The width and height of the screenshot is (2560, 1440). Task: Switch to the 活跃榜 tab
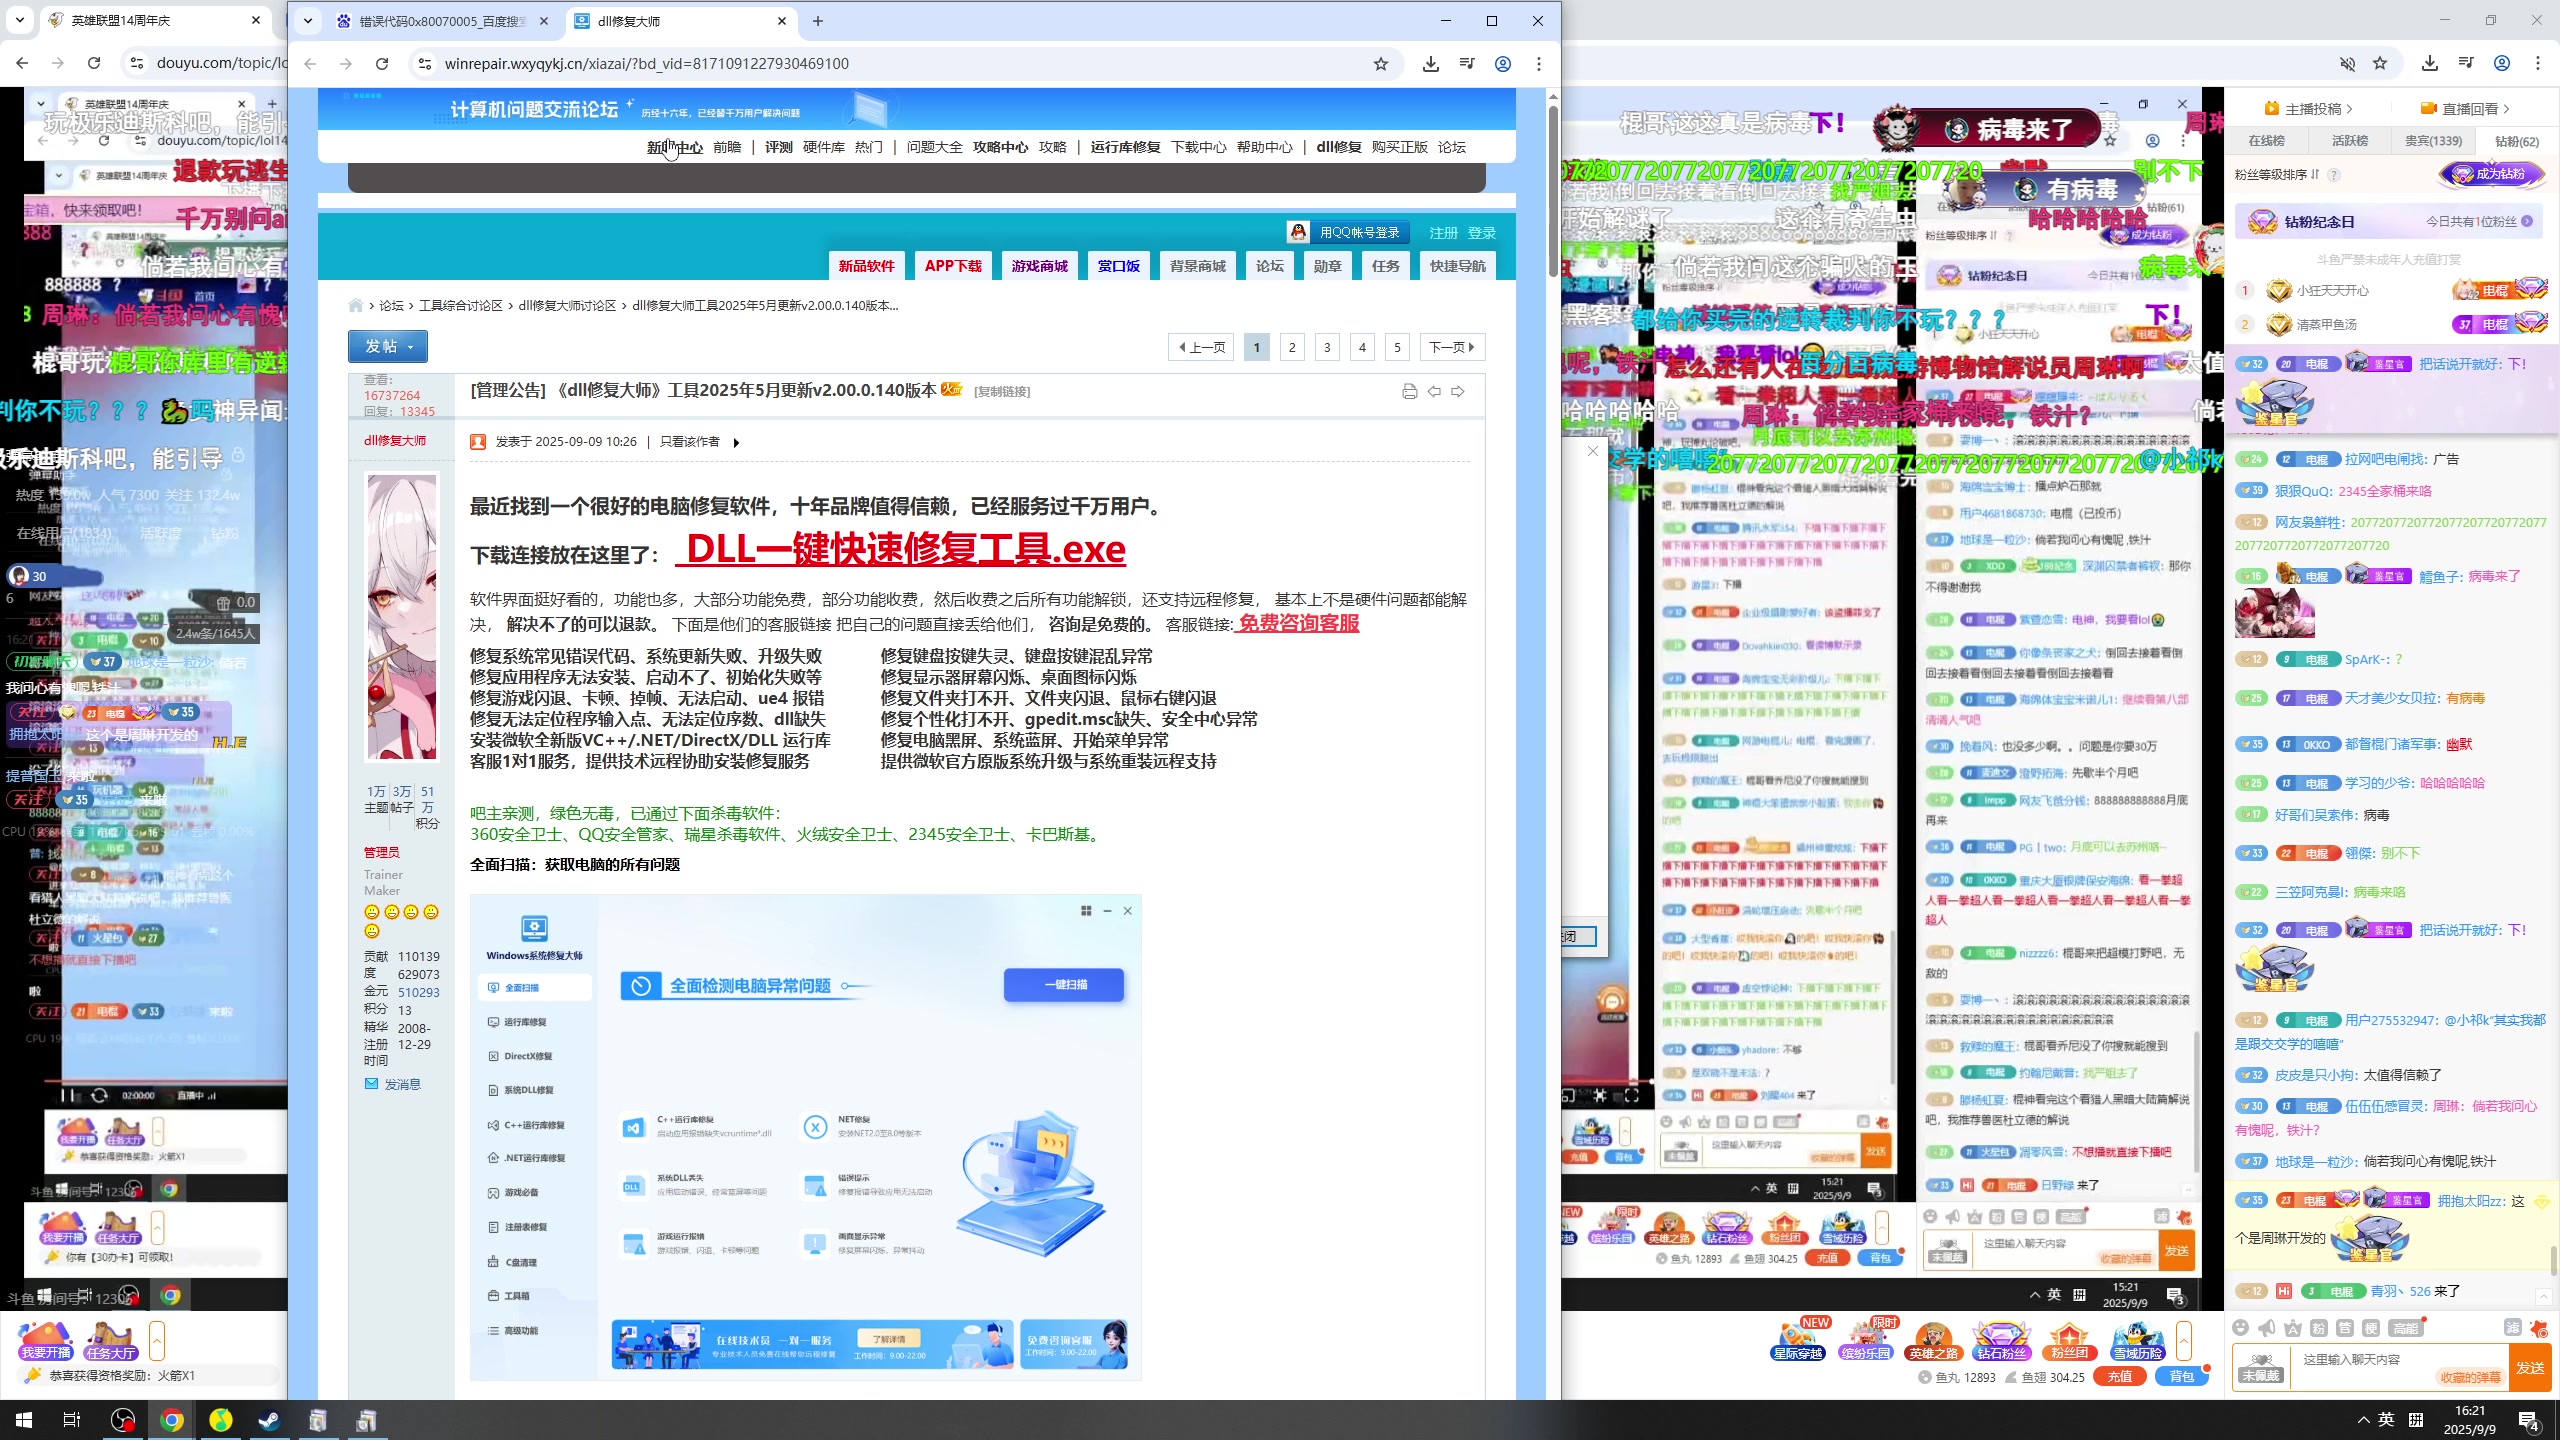pyautogui.click(x=2350, y=141)
